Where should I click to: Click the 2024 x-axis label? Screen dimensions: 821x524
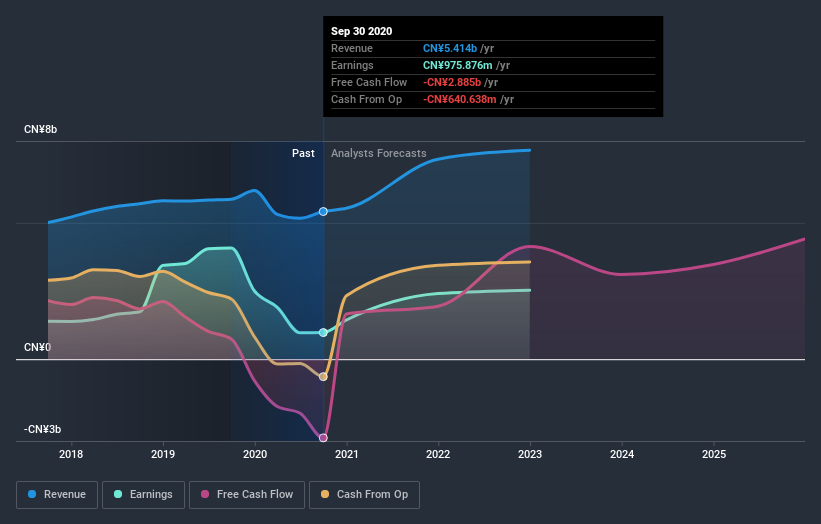[x=622, y=454]
